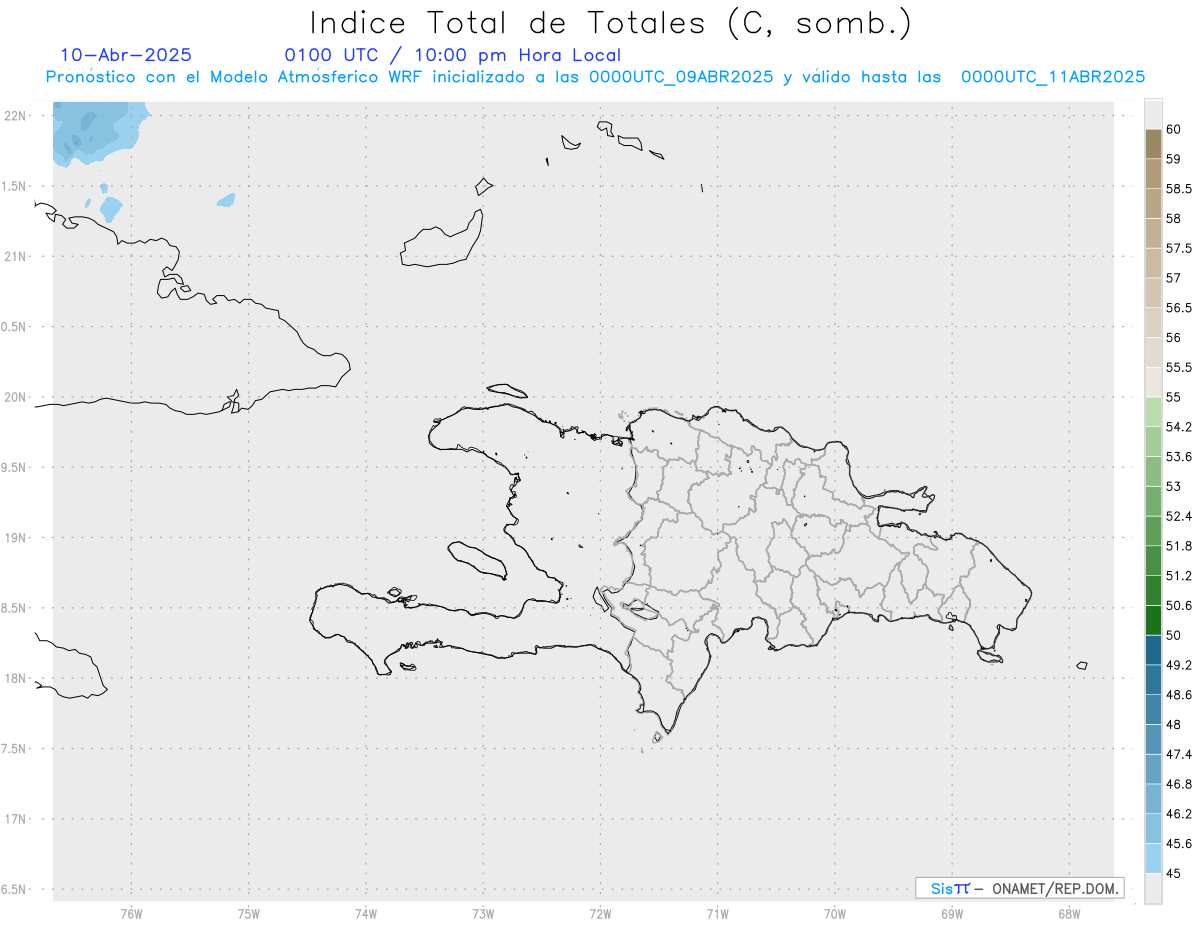Click the '21N' latitude label
The image size is (1200, 927).
(x=15, y=257)
